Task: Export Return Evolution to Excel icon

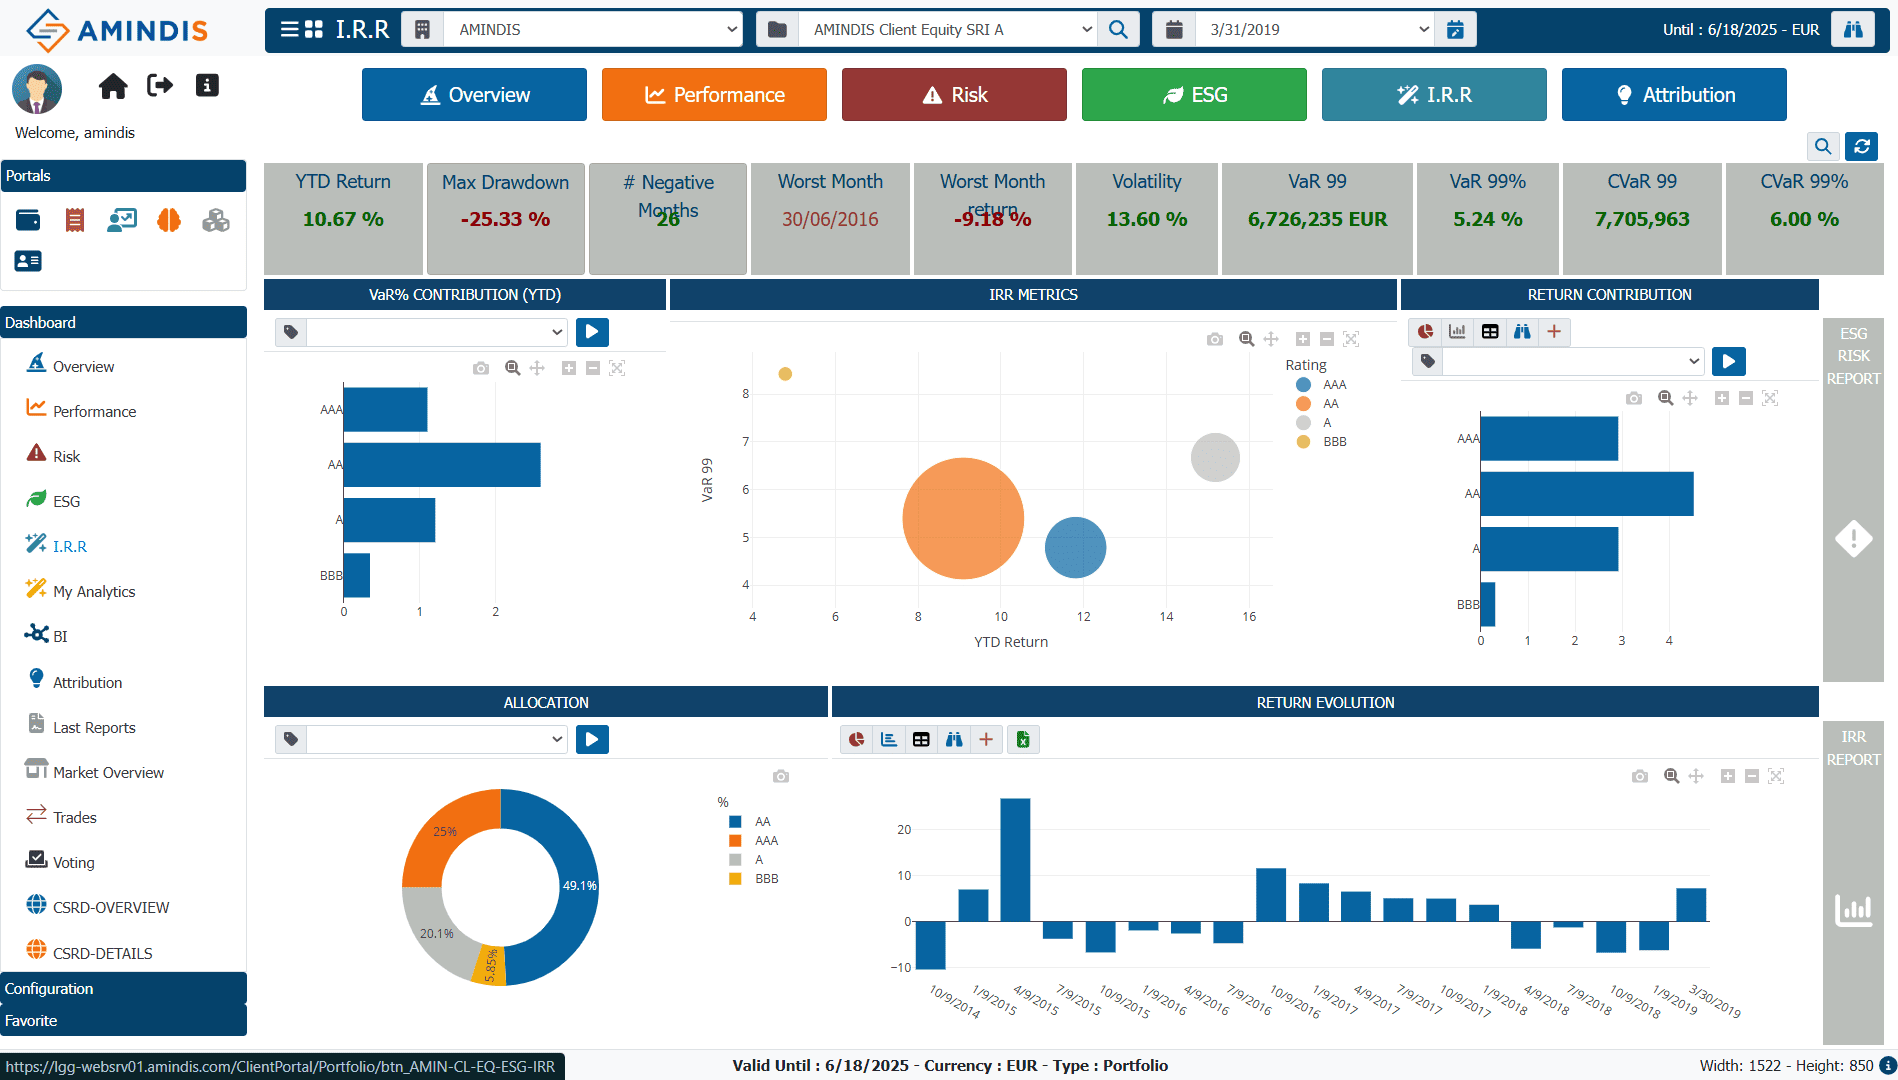Action: point(1023,739)
